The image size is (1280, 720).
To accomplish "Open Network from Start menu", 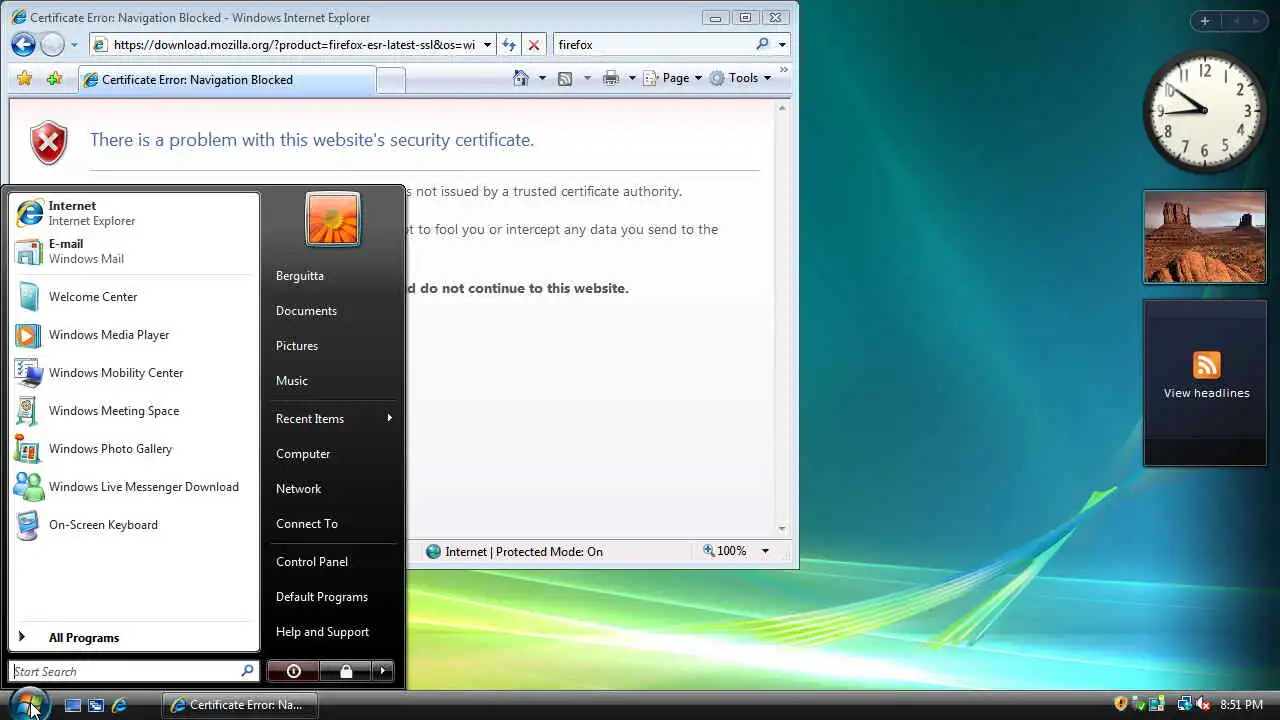I will point(298,488).
